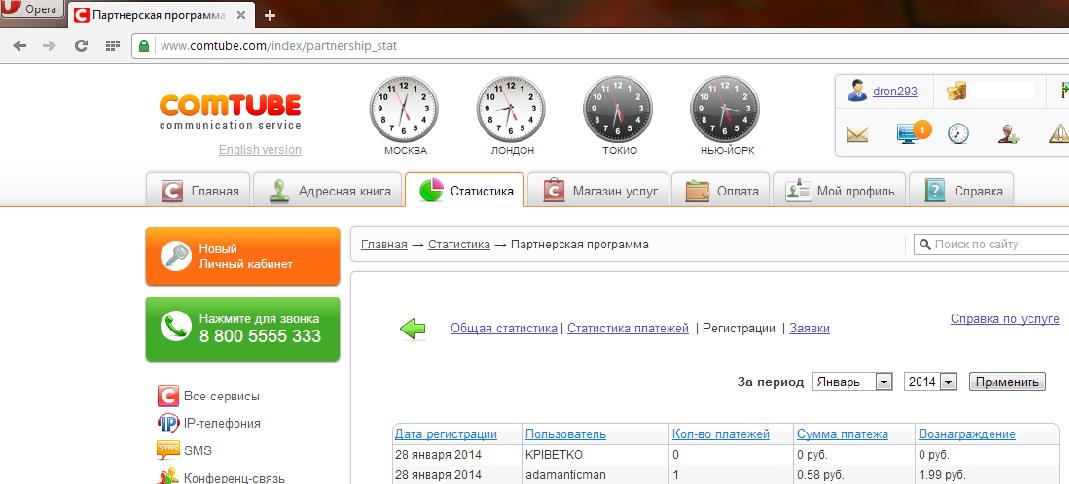Open Speed Dial grid
Screen dimensions: 1069x484
112,46
